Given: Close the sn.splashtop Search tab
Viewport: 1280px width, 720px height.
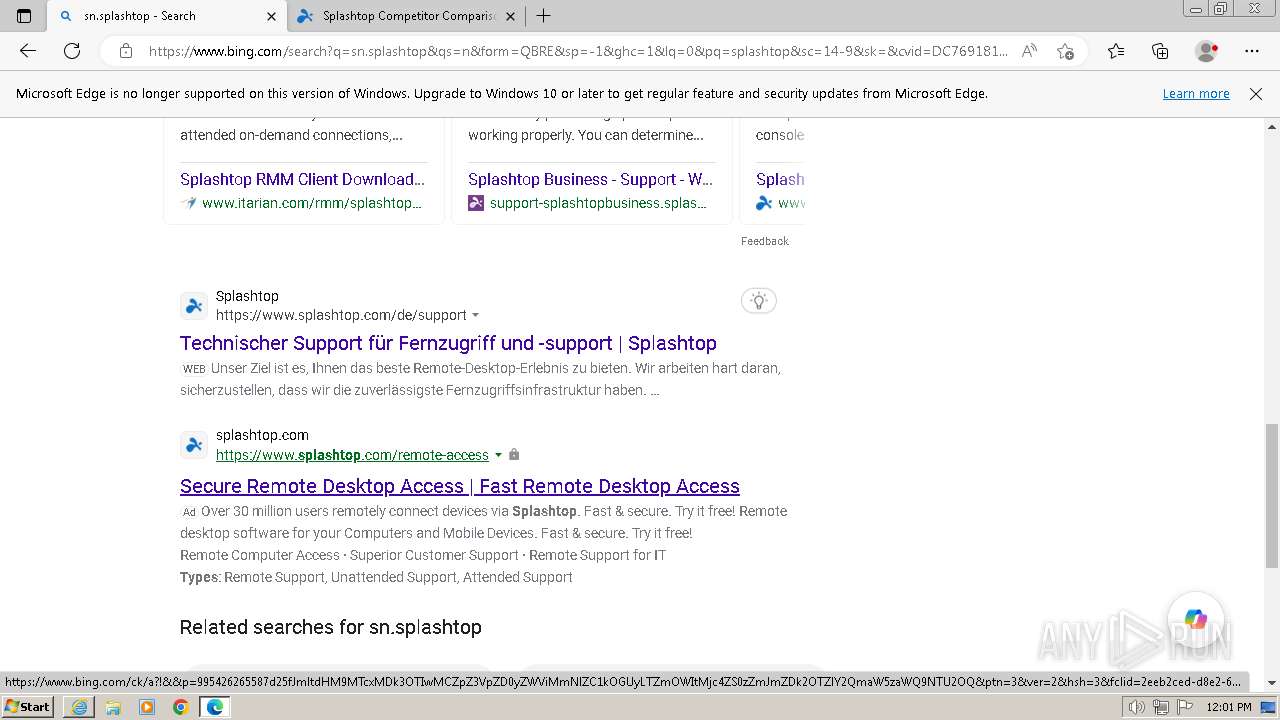Looking at the screenshot, I should [x=271, y=16].
